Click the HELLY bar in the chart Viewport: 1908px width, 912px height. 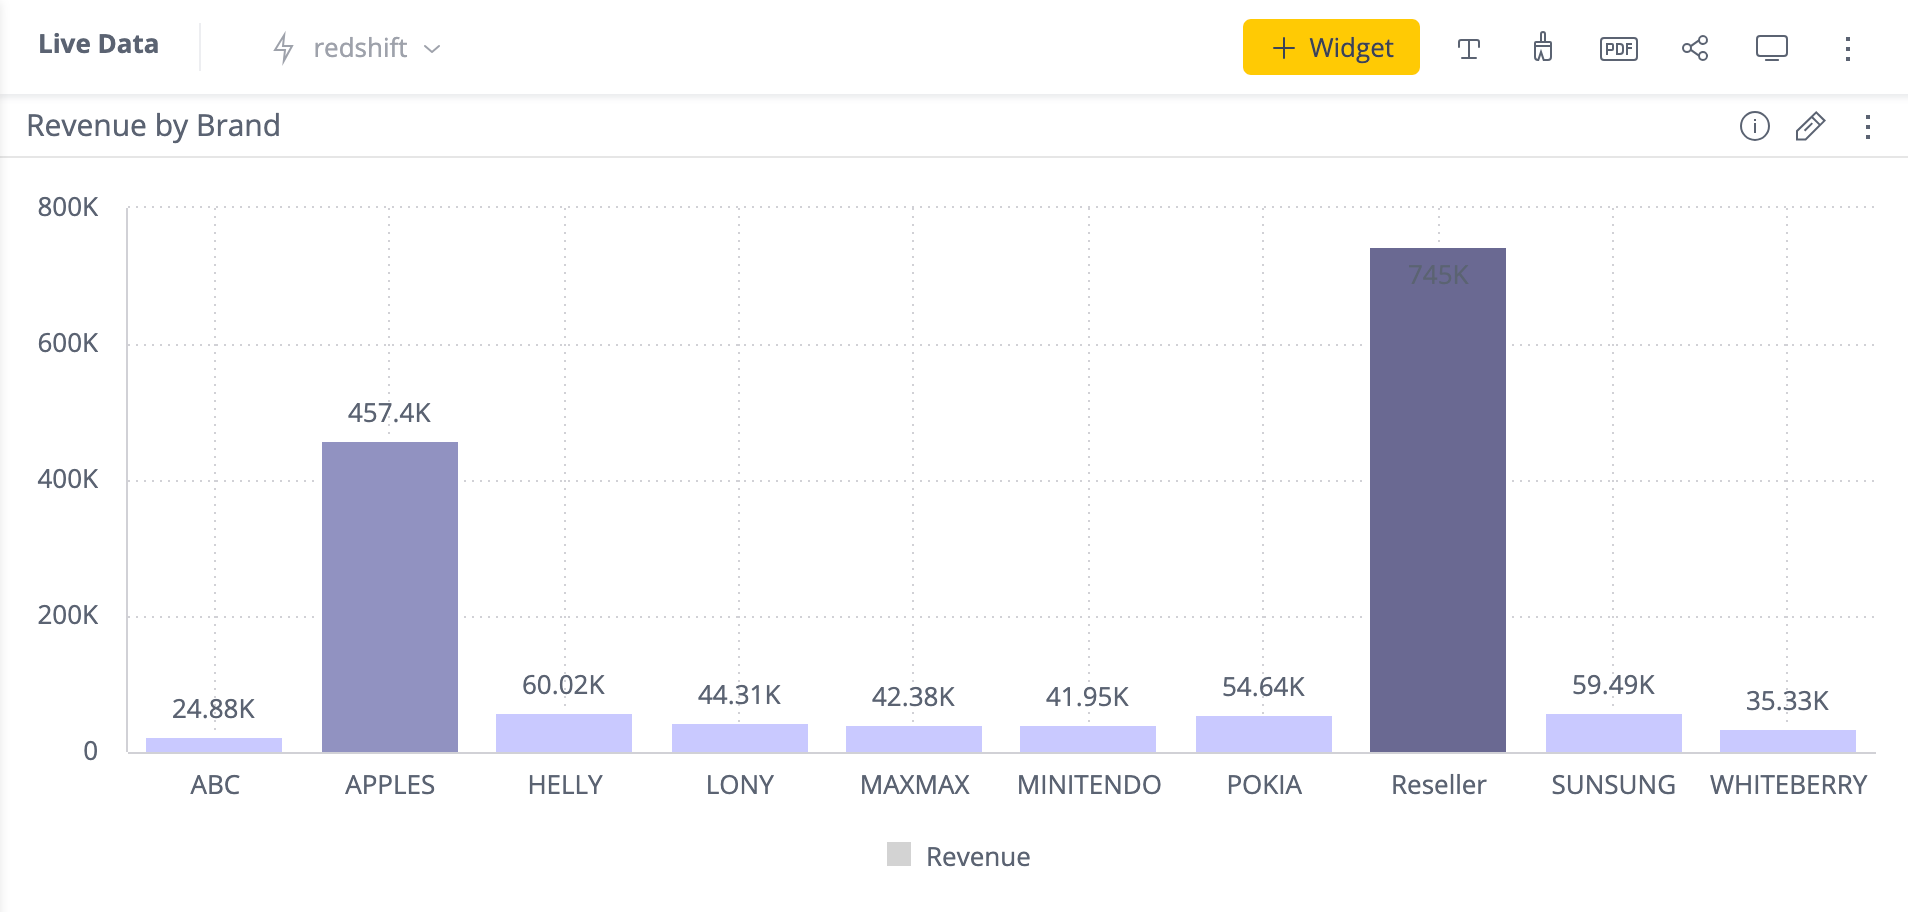click(x=564, y=733)
